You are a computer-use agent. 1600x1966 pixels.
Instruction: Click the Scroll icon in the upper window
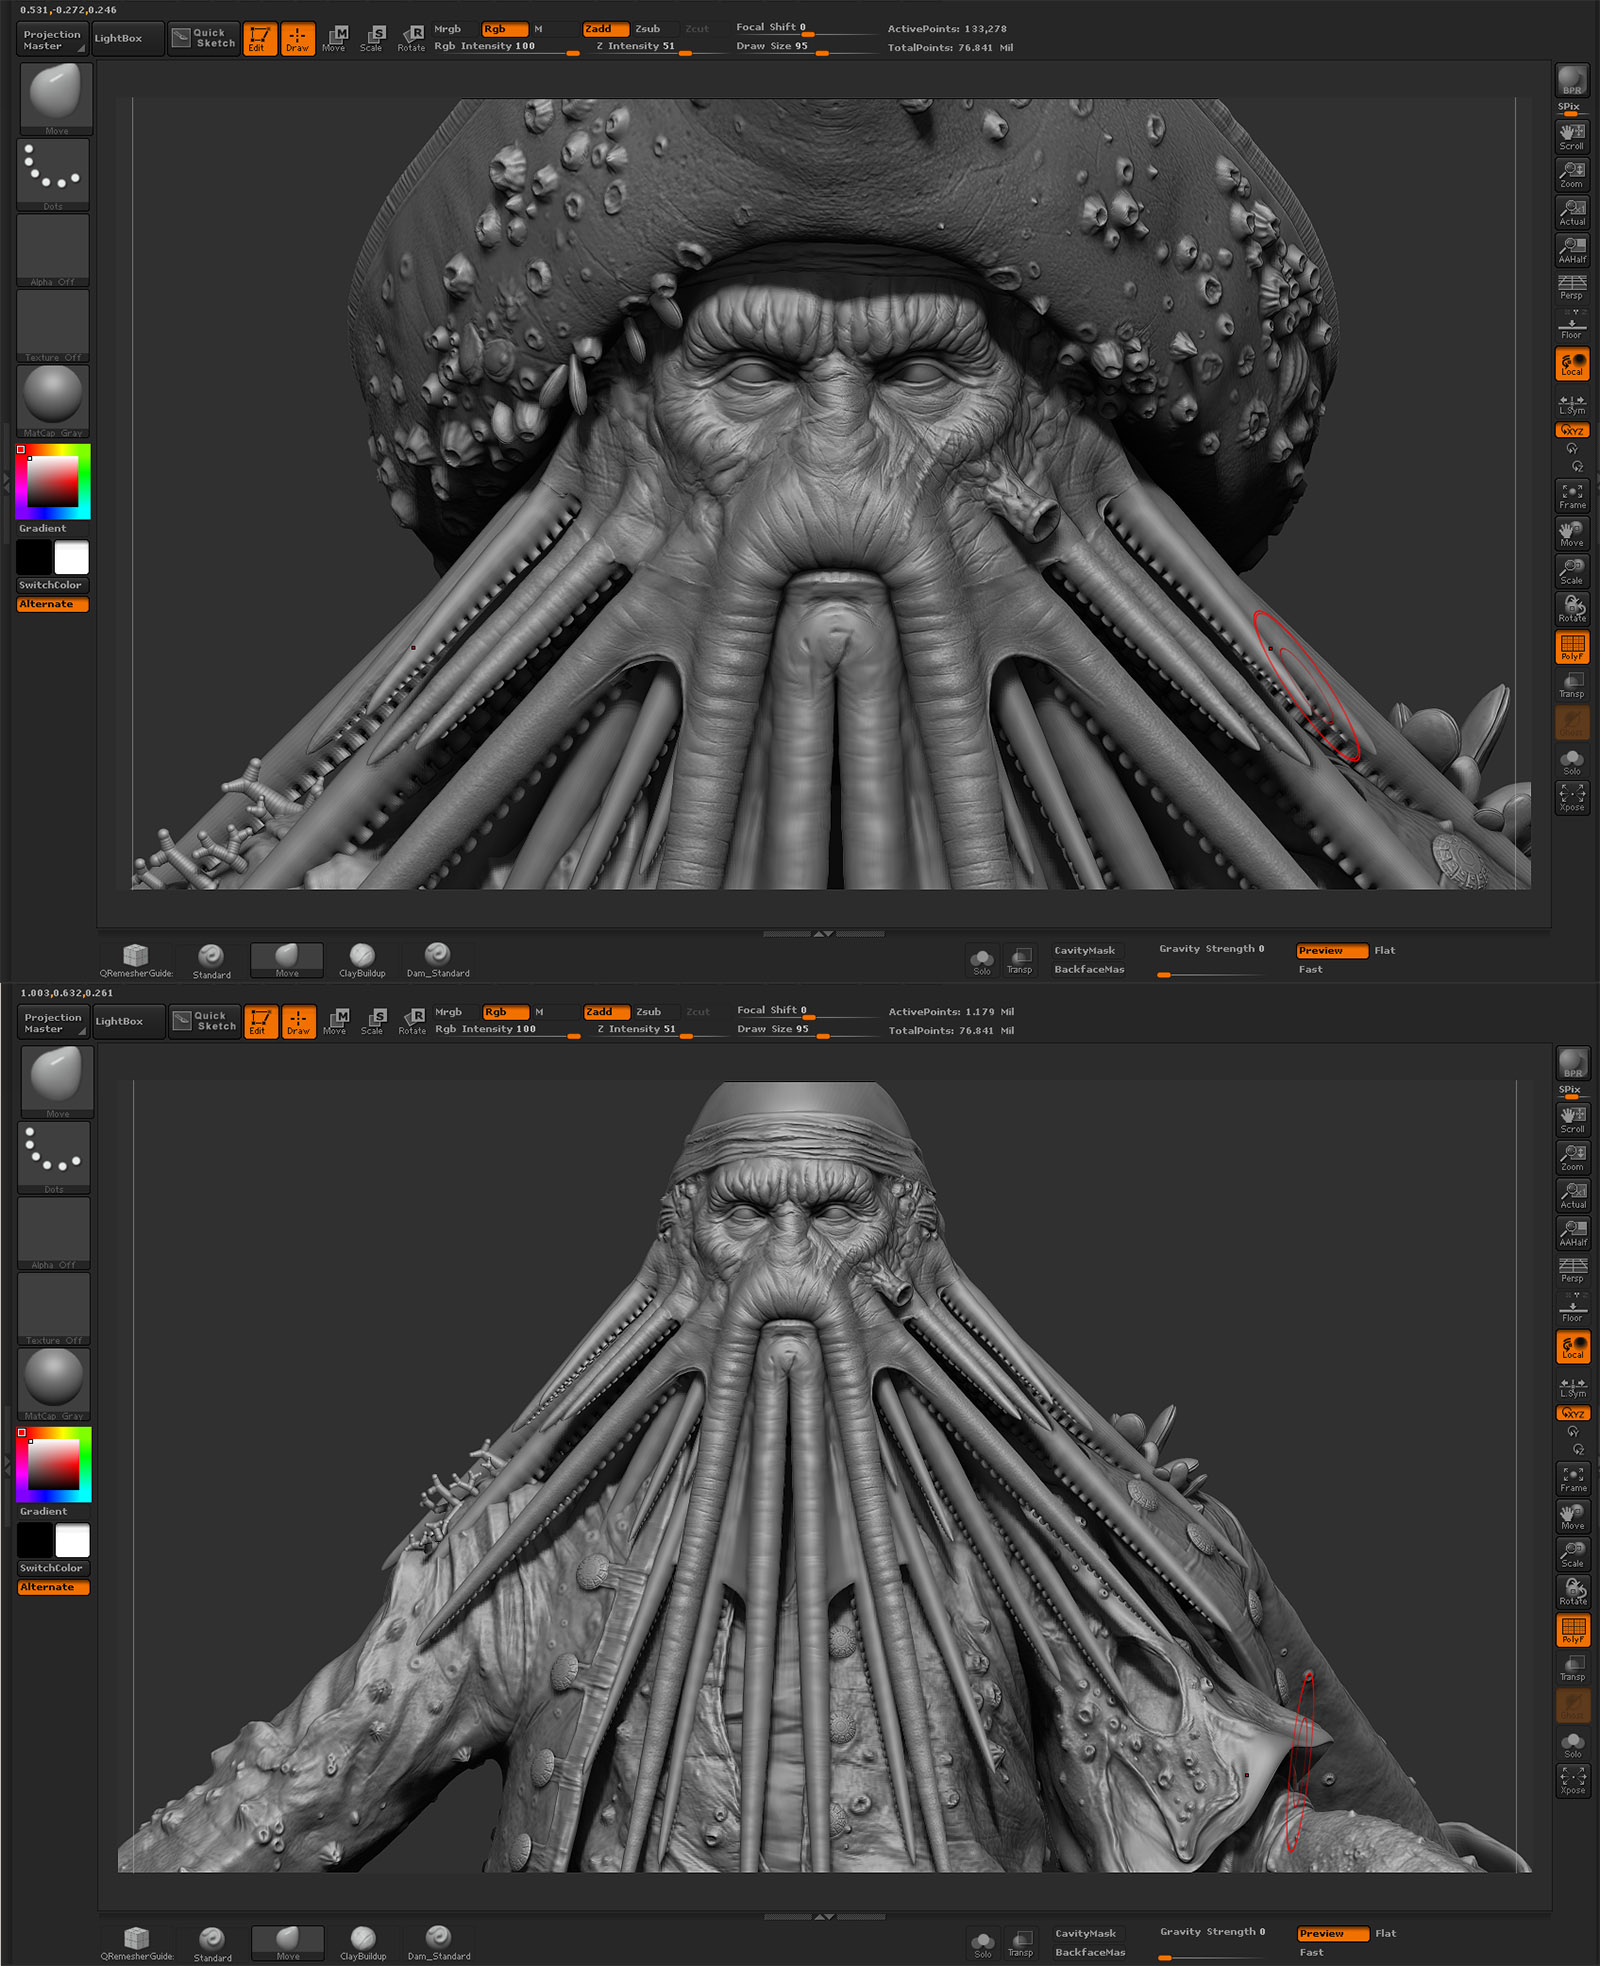point(1572,137)
